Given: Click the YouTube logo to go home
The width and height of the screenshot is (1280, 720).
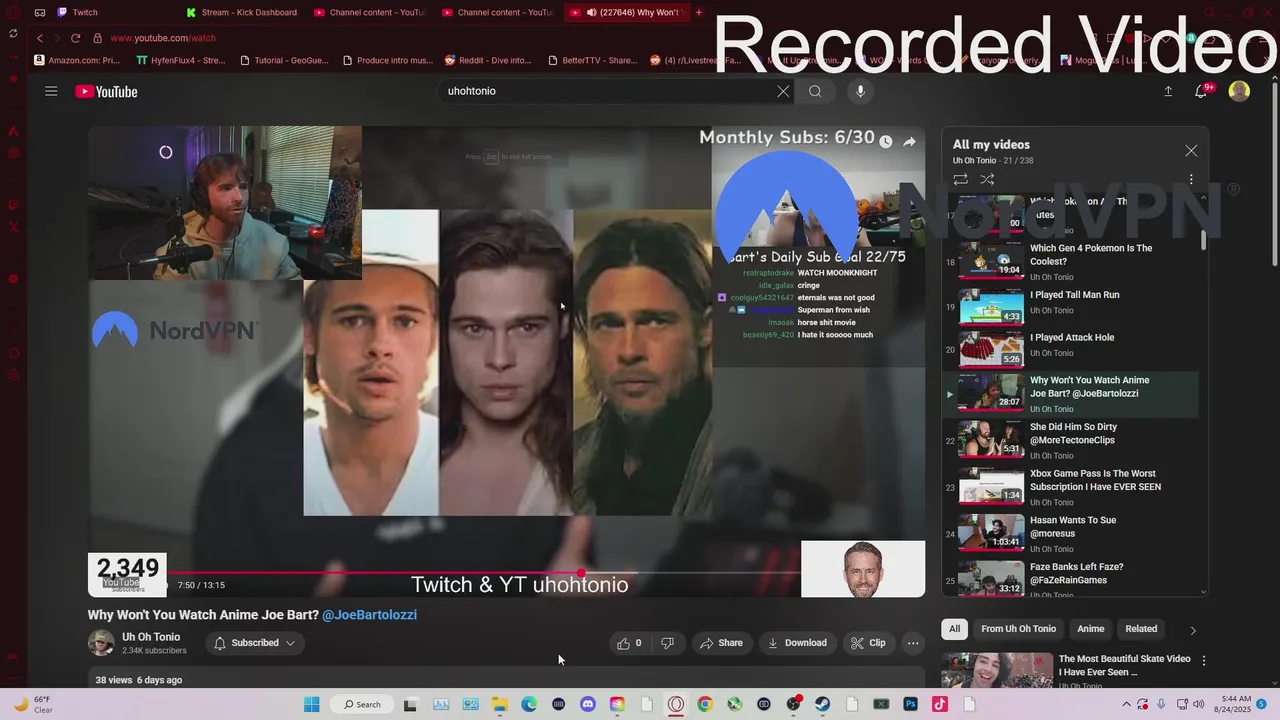Looking at the screenshot, I should (106, 91).
